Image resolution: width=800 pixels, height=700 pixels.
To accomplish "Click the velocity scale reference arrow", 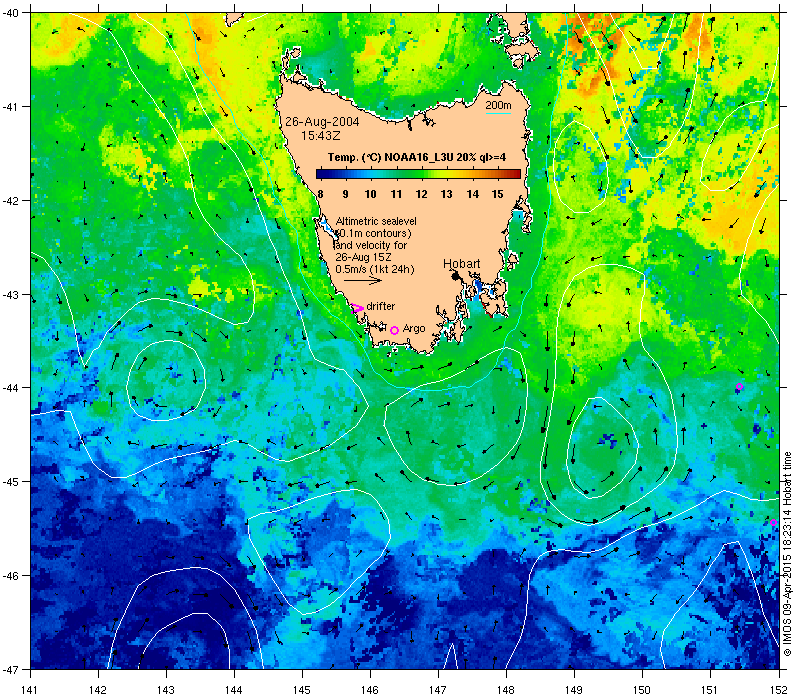I will 363,280.
